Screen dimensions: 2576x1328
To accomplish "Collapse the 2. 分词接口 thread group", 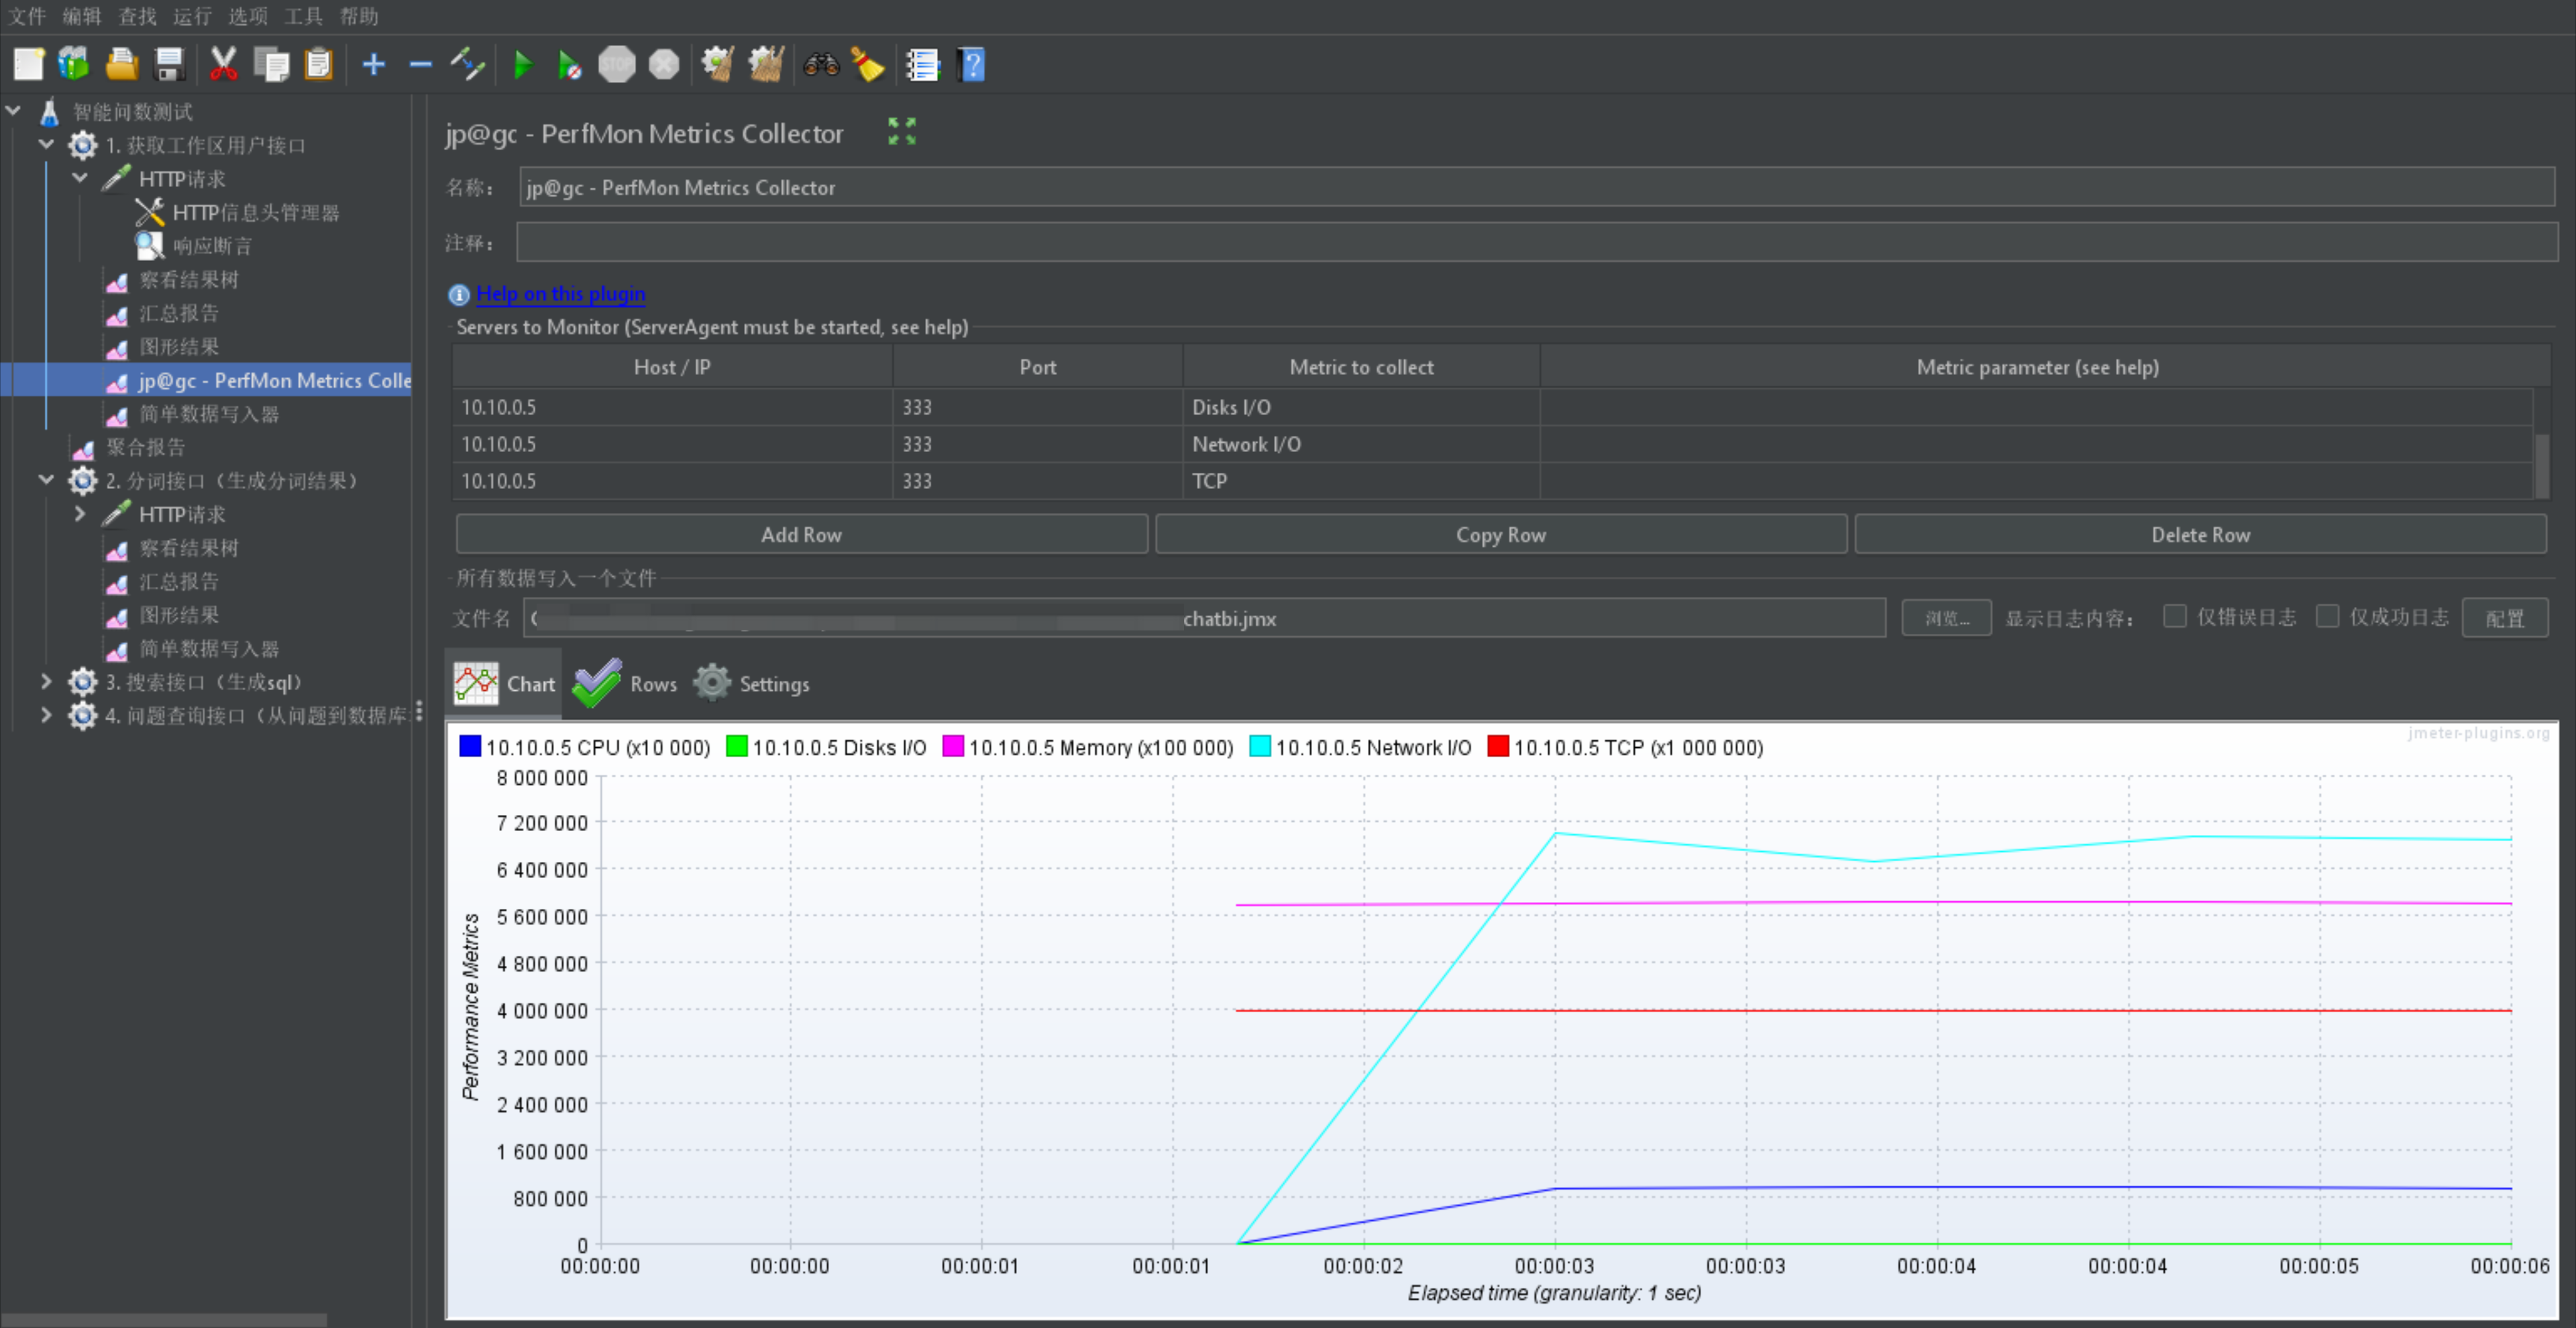I will coord(46,480).
